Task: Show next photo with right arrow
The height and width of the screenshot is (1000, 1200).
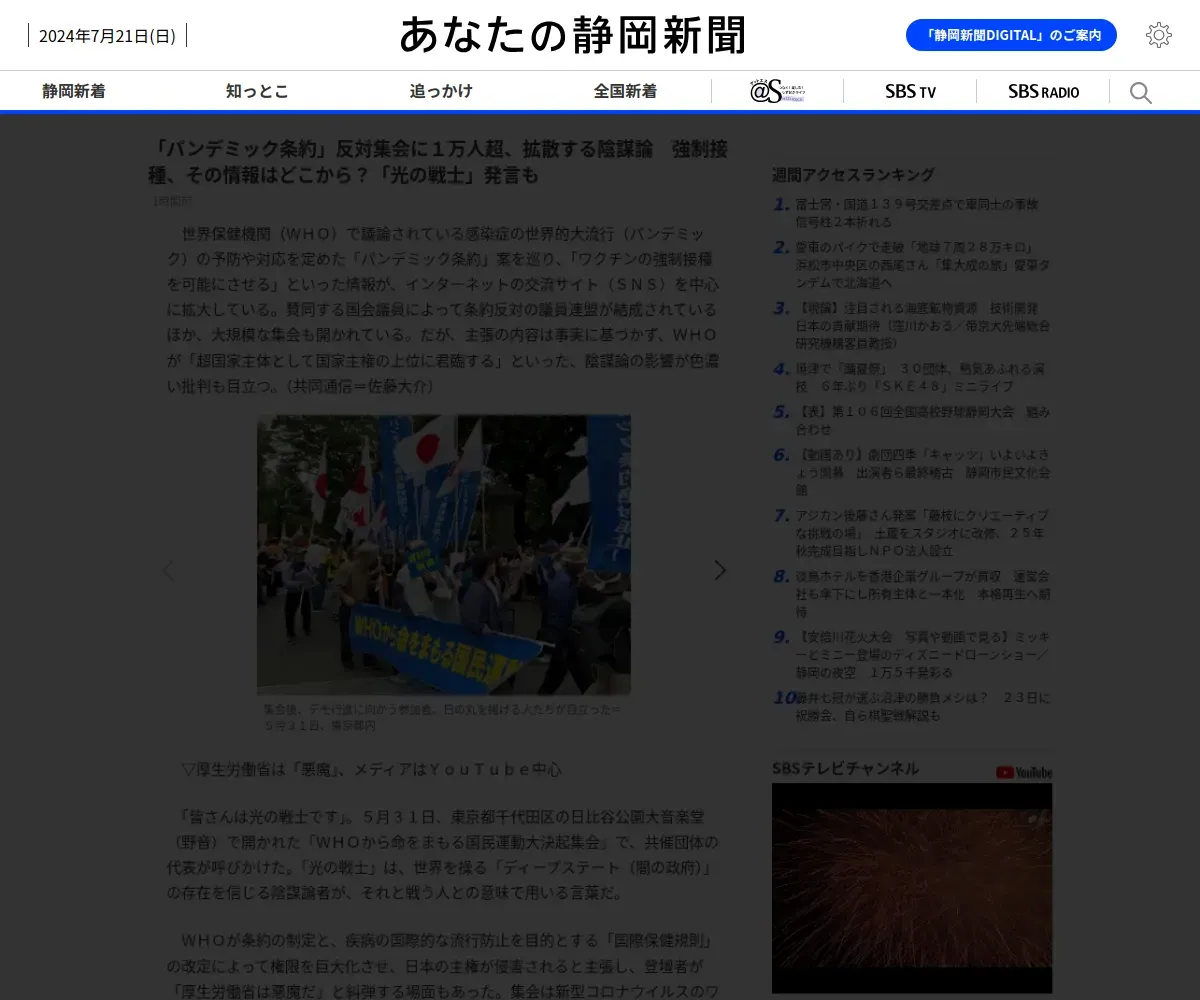Action: pos(720,570)
